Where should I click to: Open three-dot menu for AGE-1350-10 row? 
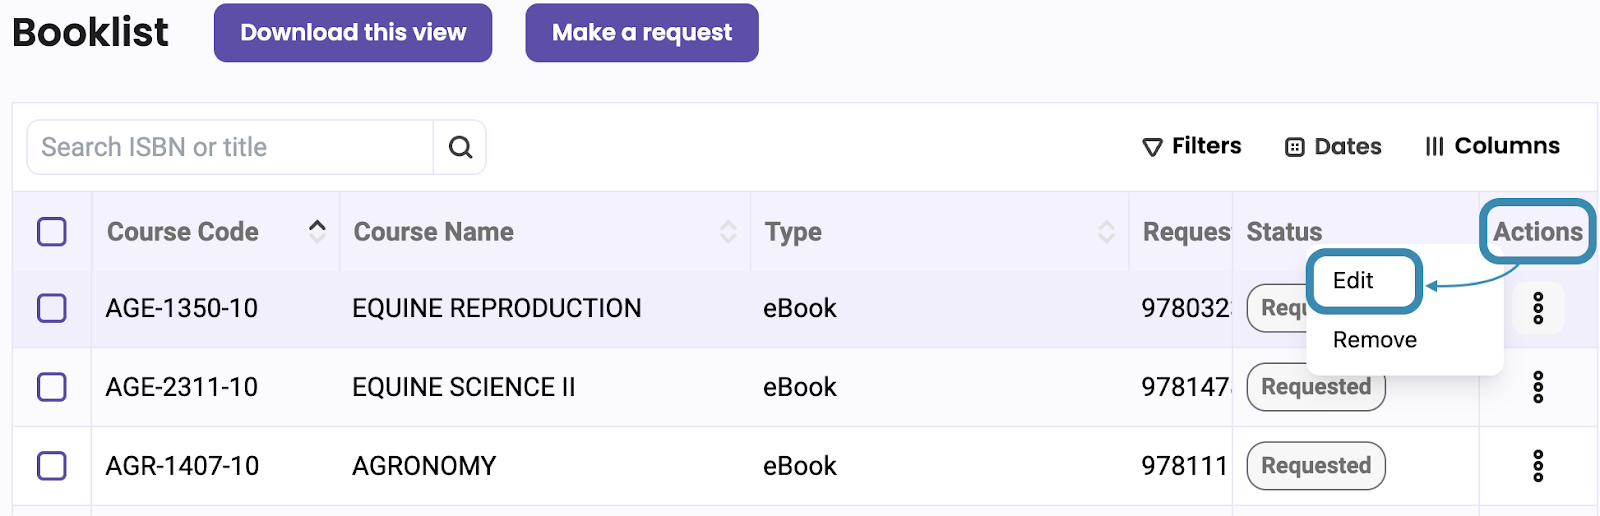1538,308
